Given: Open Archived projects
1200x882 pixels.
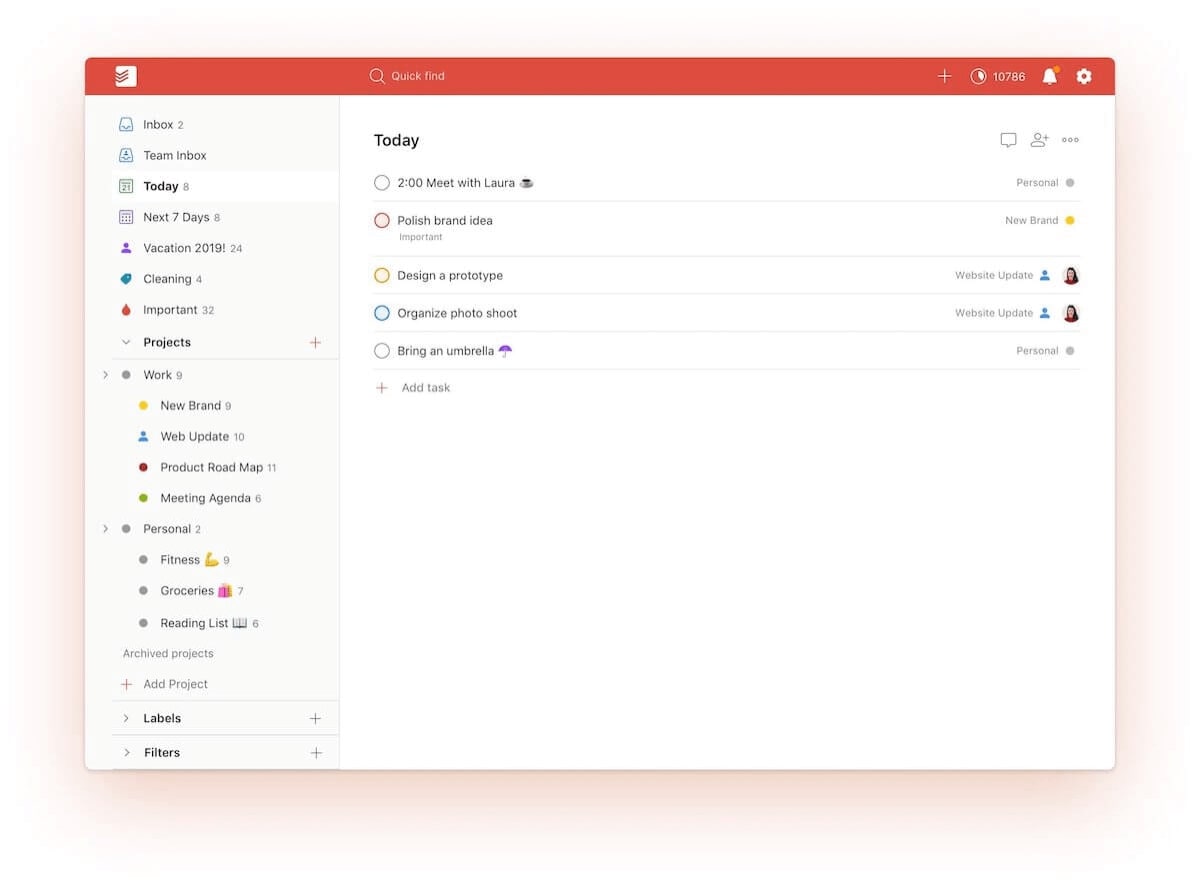Looking at the screenshot, I should pos(167,652).
